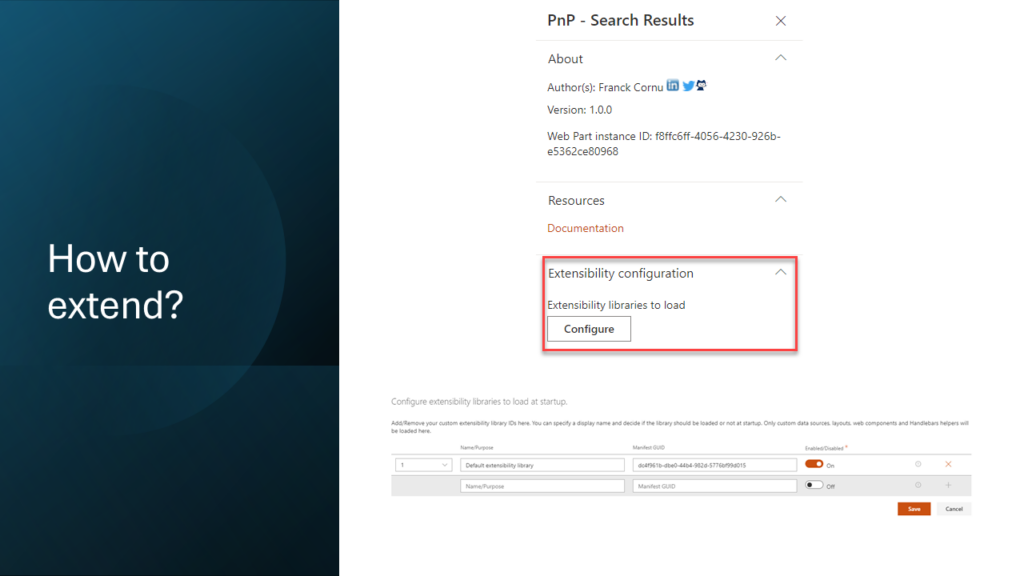Cancel the extensibility library dialog
1024x576 pixels.
click(x=953, y=509)
